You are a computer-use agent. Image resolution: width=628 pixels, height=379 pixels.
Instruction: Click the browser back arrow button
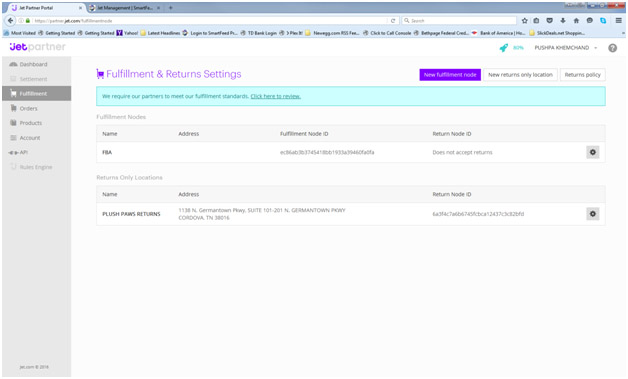[11, 20]
